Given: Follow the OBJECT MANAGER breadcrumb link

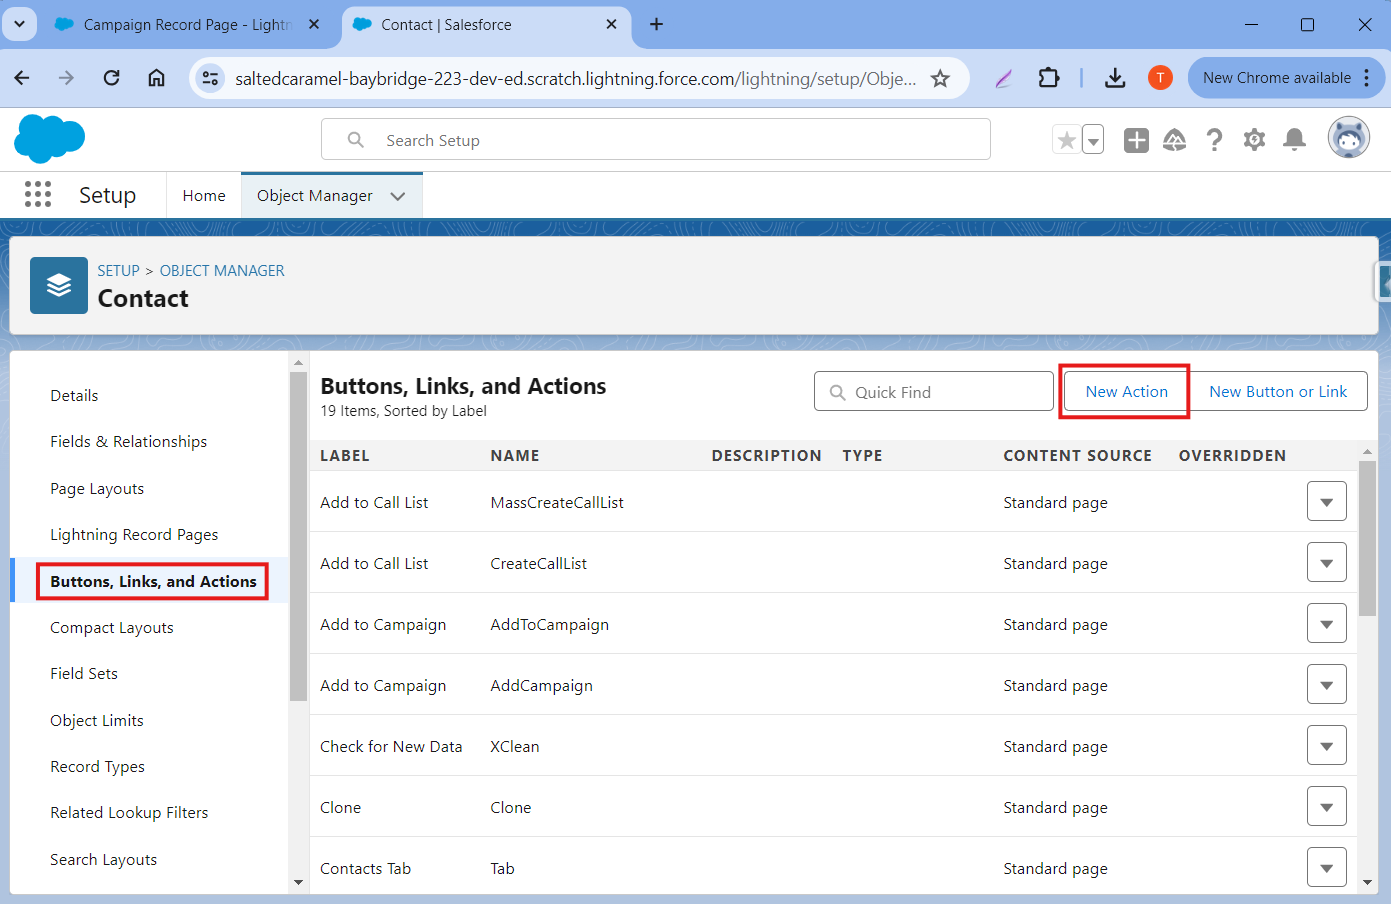Looking at the screenshot, I should coord(222,271).
